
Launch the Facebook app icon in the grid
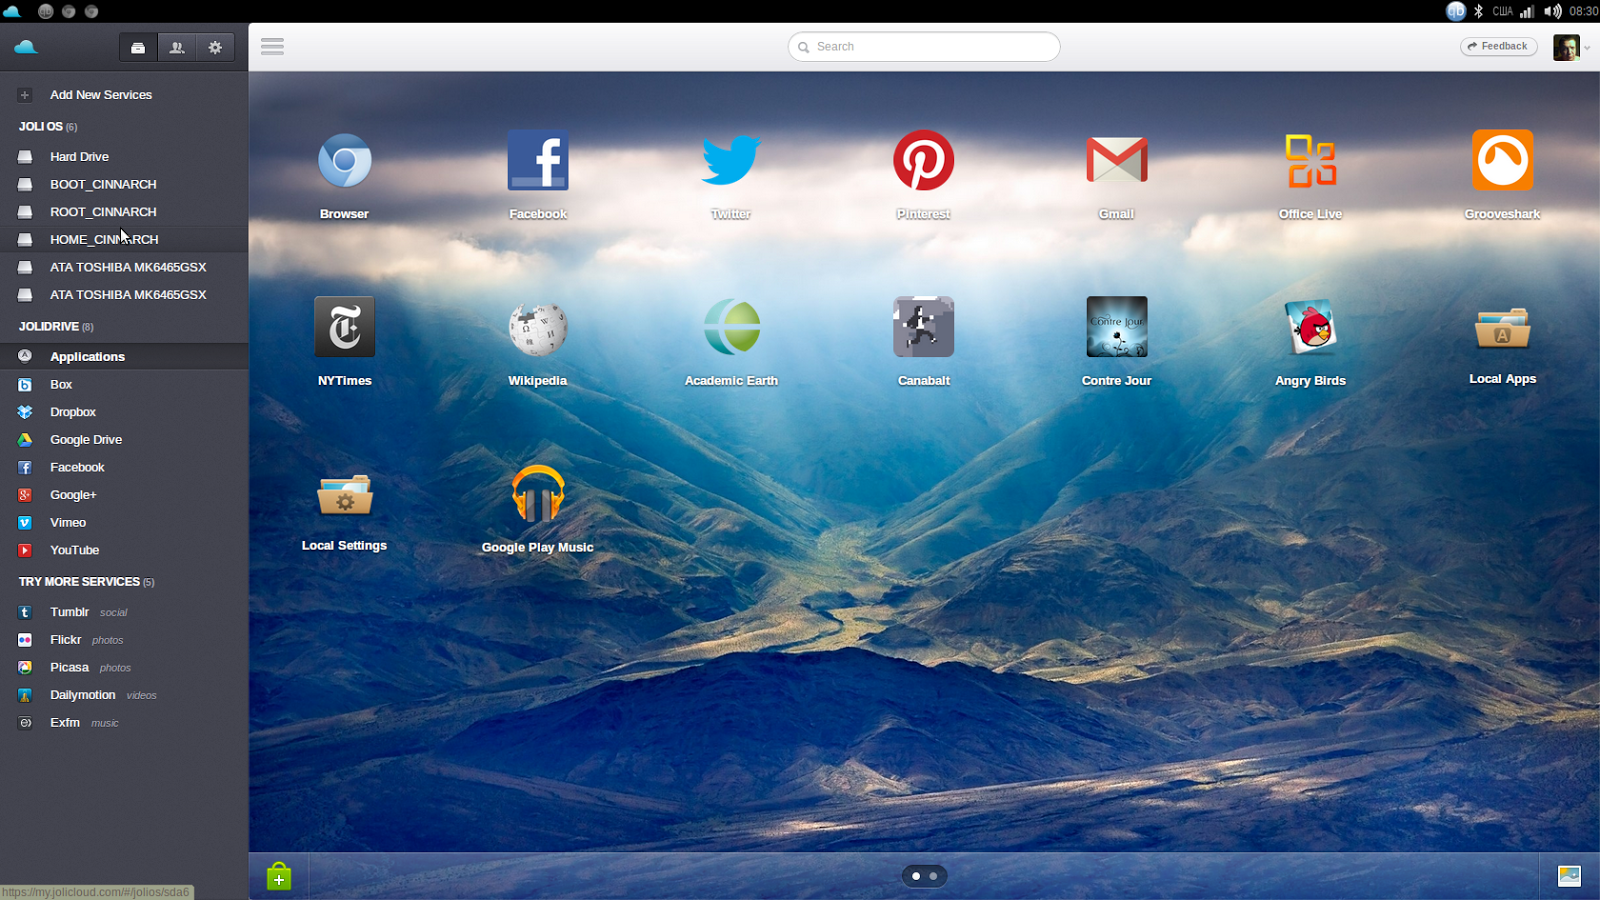pos(538,161)
